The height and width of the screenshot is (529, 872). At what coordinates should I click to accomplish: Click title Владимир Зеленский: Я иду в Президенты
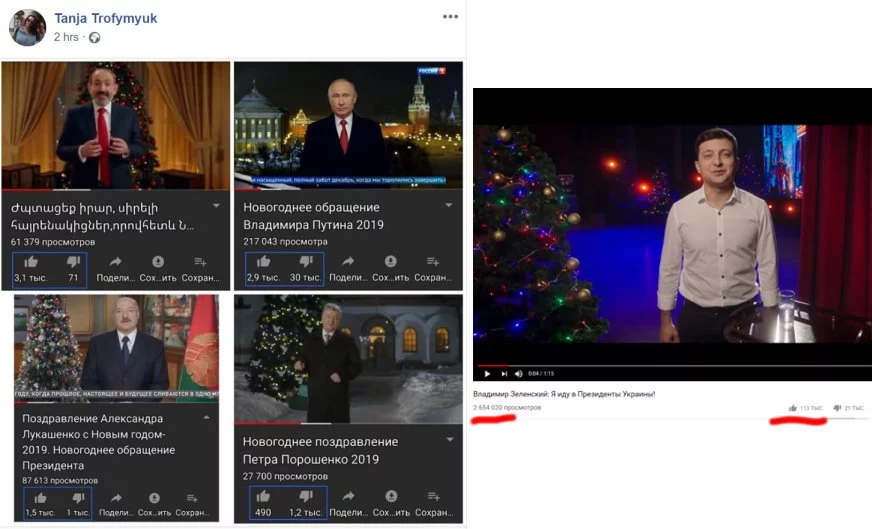(564, 394)
